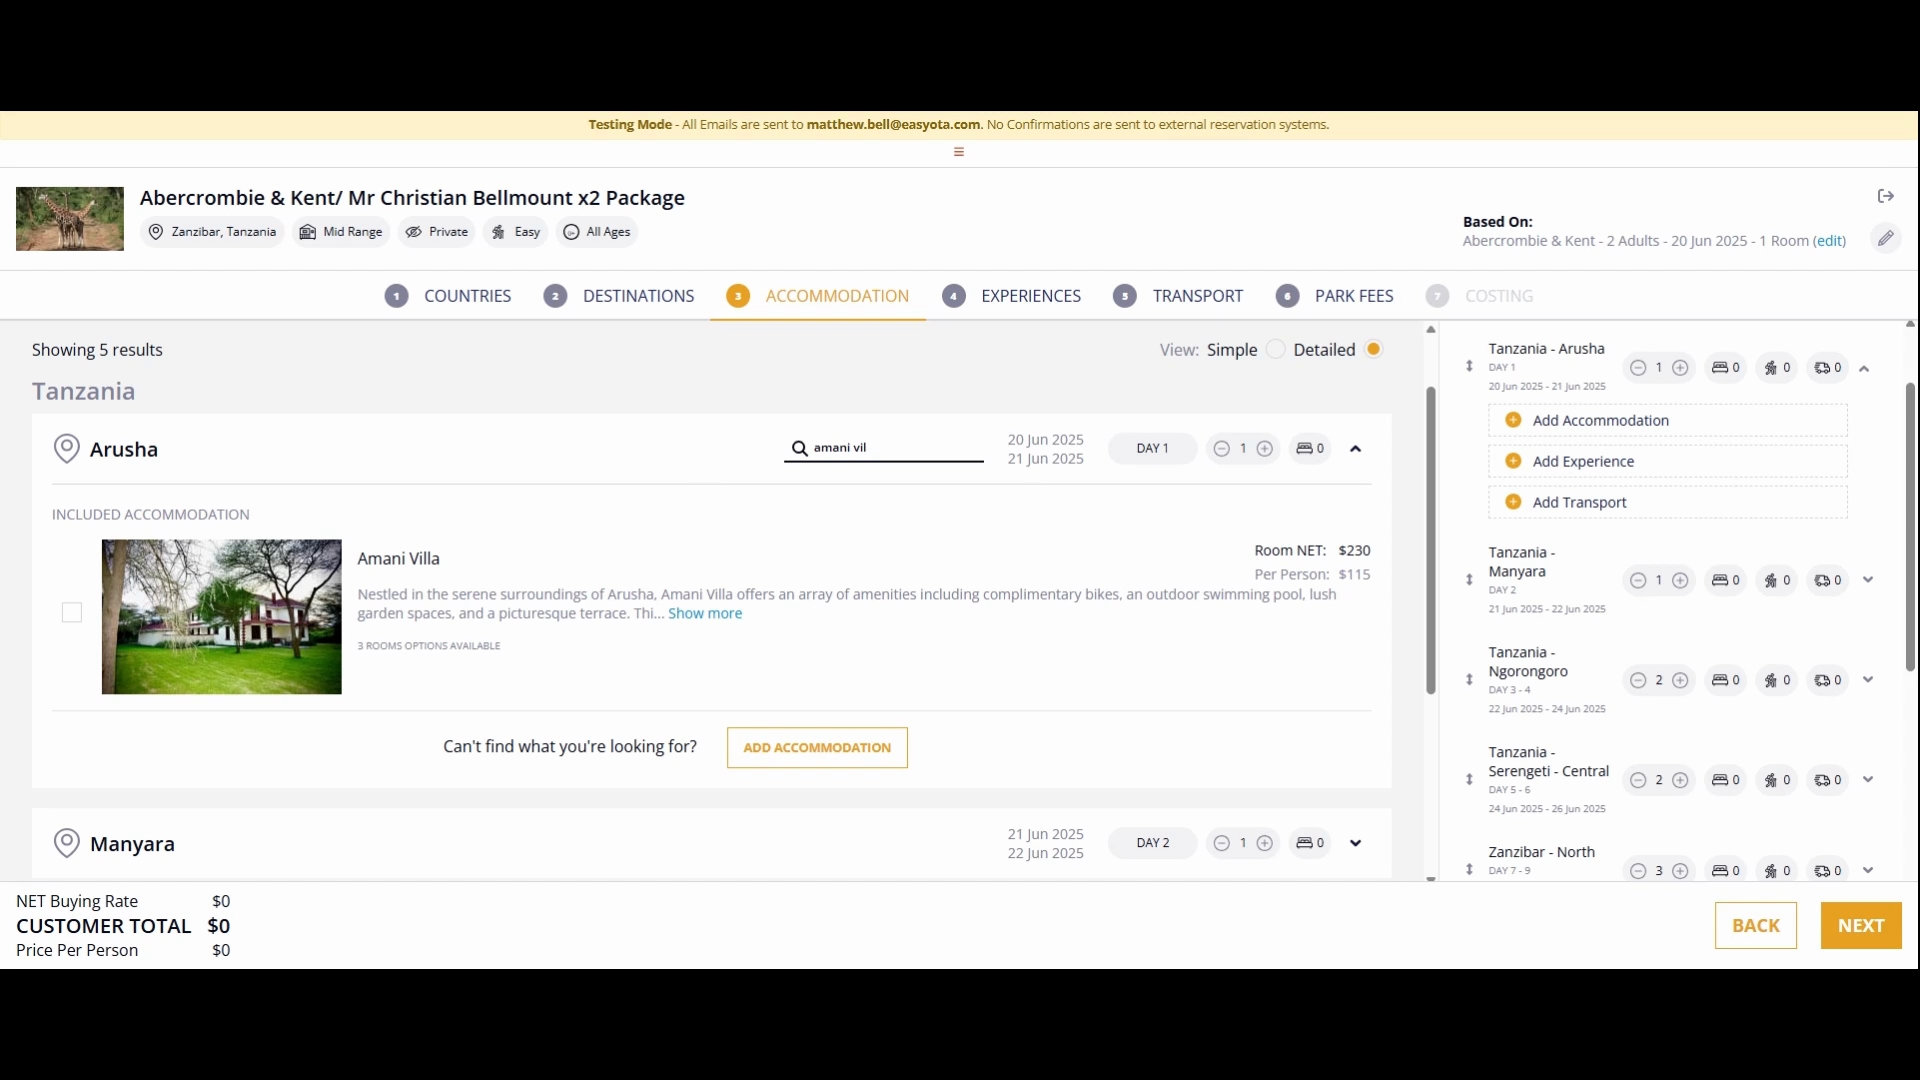
Task: Tick the Amani Villa checkbox
Action: (x=72, y=612)
